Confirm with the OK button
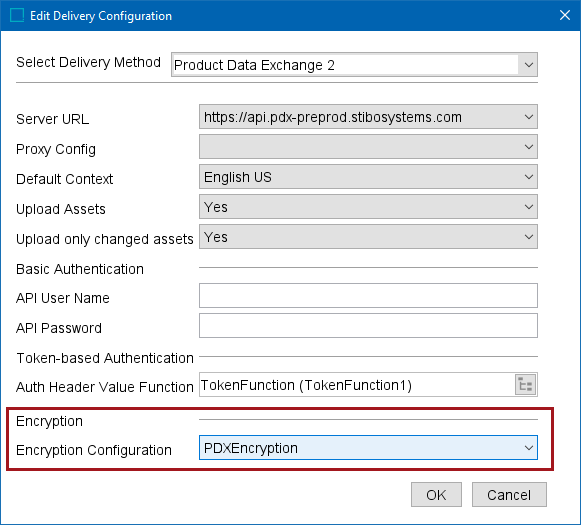 coord(436,495)
